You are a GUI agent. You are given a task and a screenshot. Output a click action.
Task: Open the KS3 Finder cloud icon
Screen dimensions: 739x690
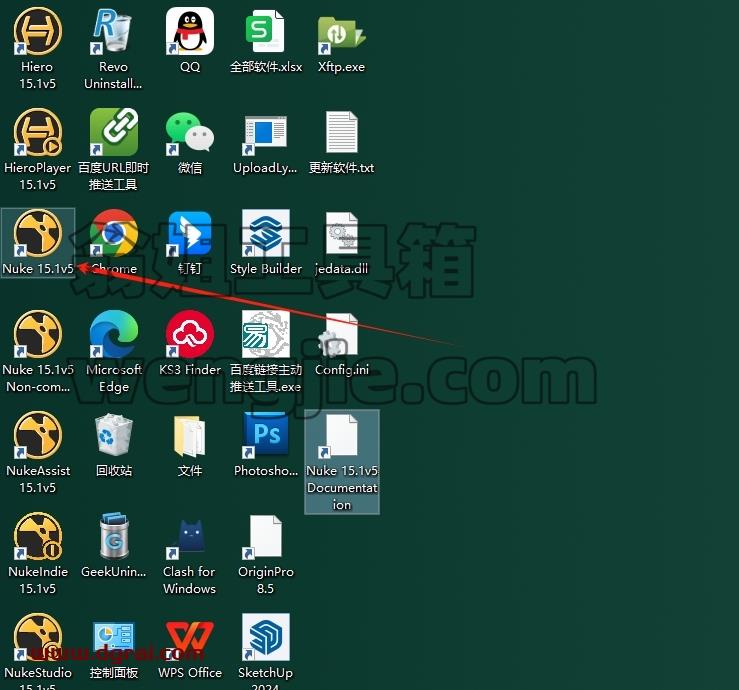[190, 334]
